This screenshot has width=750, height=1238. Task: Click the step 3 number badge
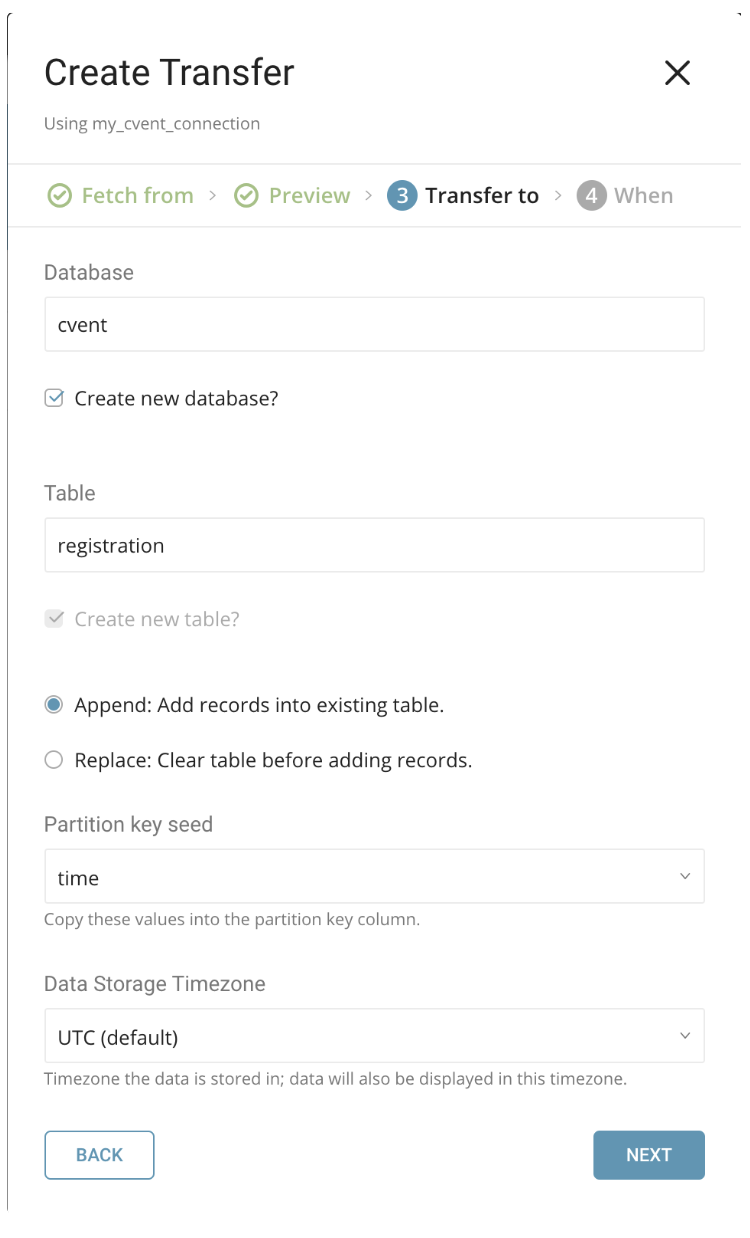402,196
